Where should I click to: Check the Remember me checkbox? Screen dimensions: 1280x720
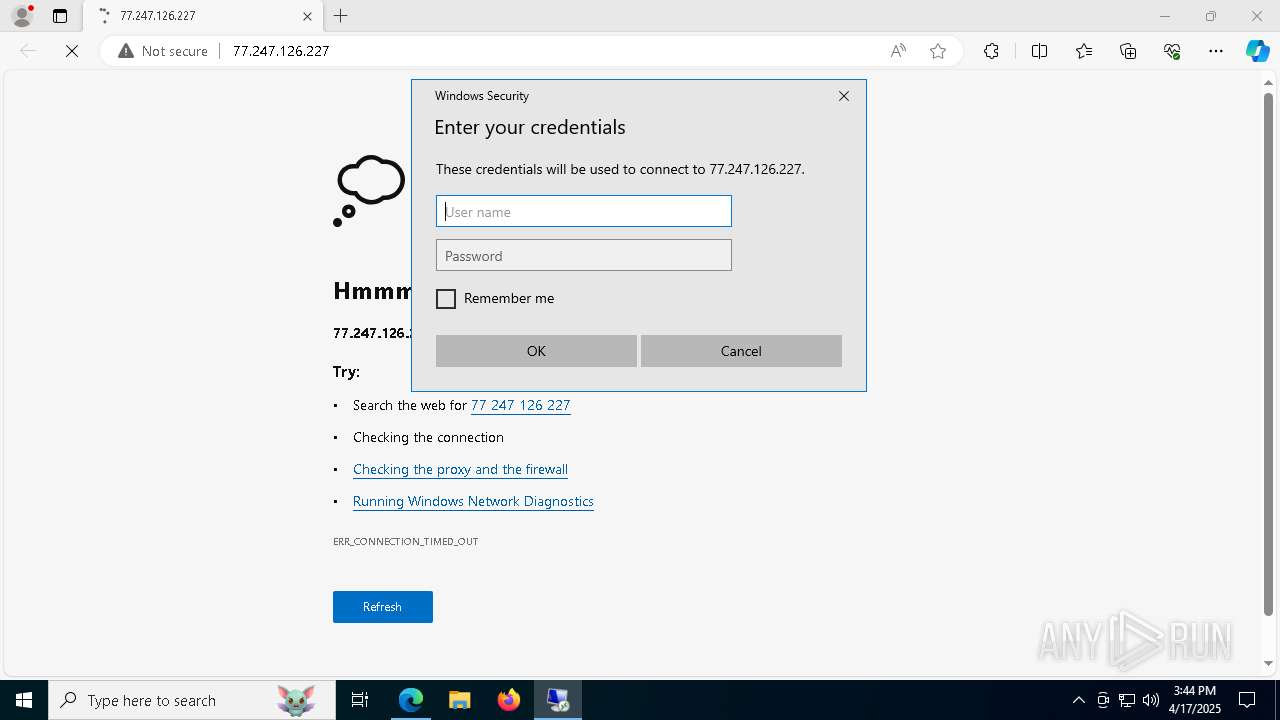pyautogui.click(x=446, y=299)
